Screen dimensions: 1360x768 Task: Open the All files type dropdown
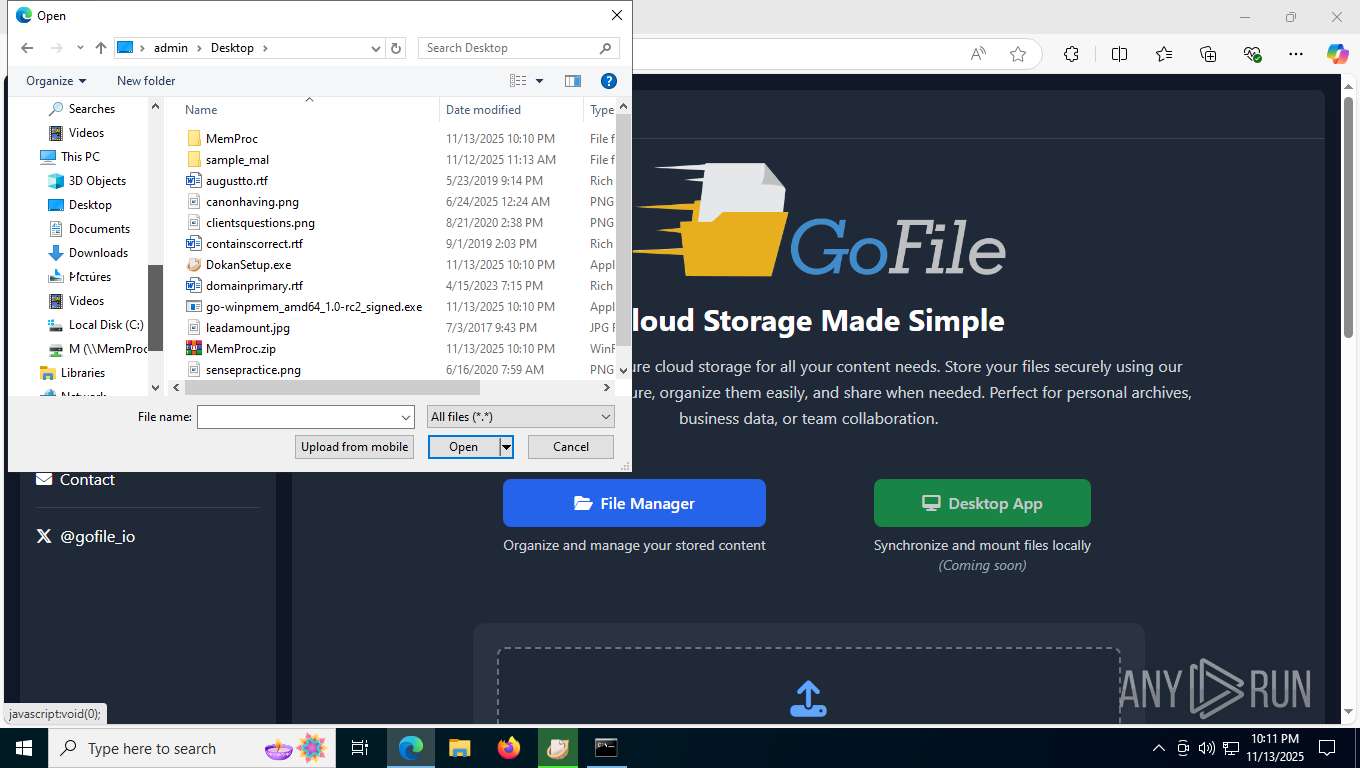[520, 417]
